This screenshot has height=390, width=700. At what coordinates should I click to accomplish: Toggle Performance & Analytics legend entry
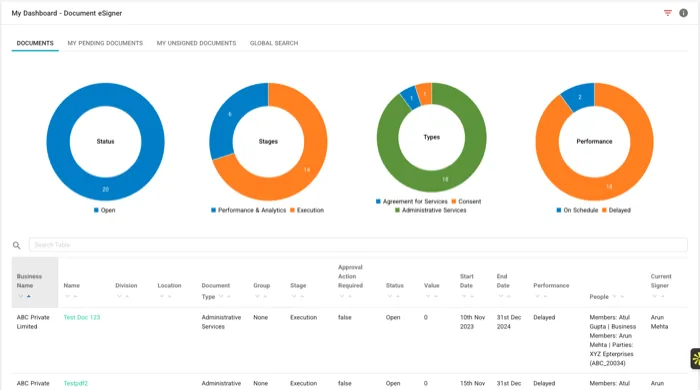pos(249,210)
